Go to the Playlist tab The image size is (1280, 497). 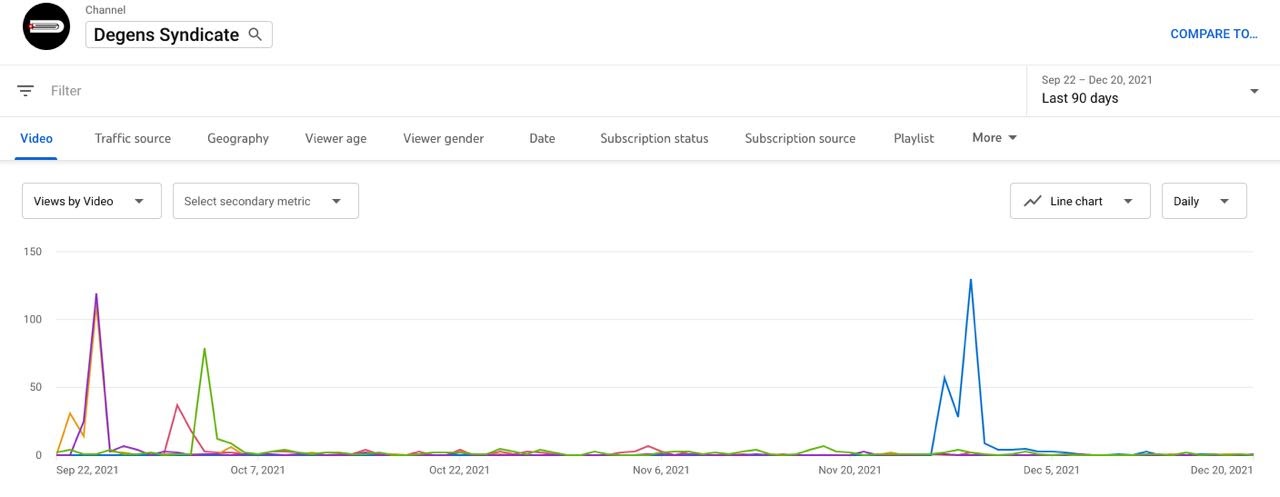pyautogui.click(x=913, y=139)
